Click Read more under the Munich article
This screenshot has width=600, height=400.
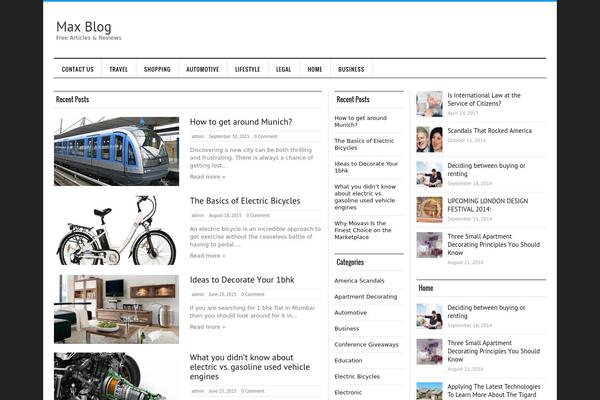pyautogui.click(x=207, y=176)
